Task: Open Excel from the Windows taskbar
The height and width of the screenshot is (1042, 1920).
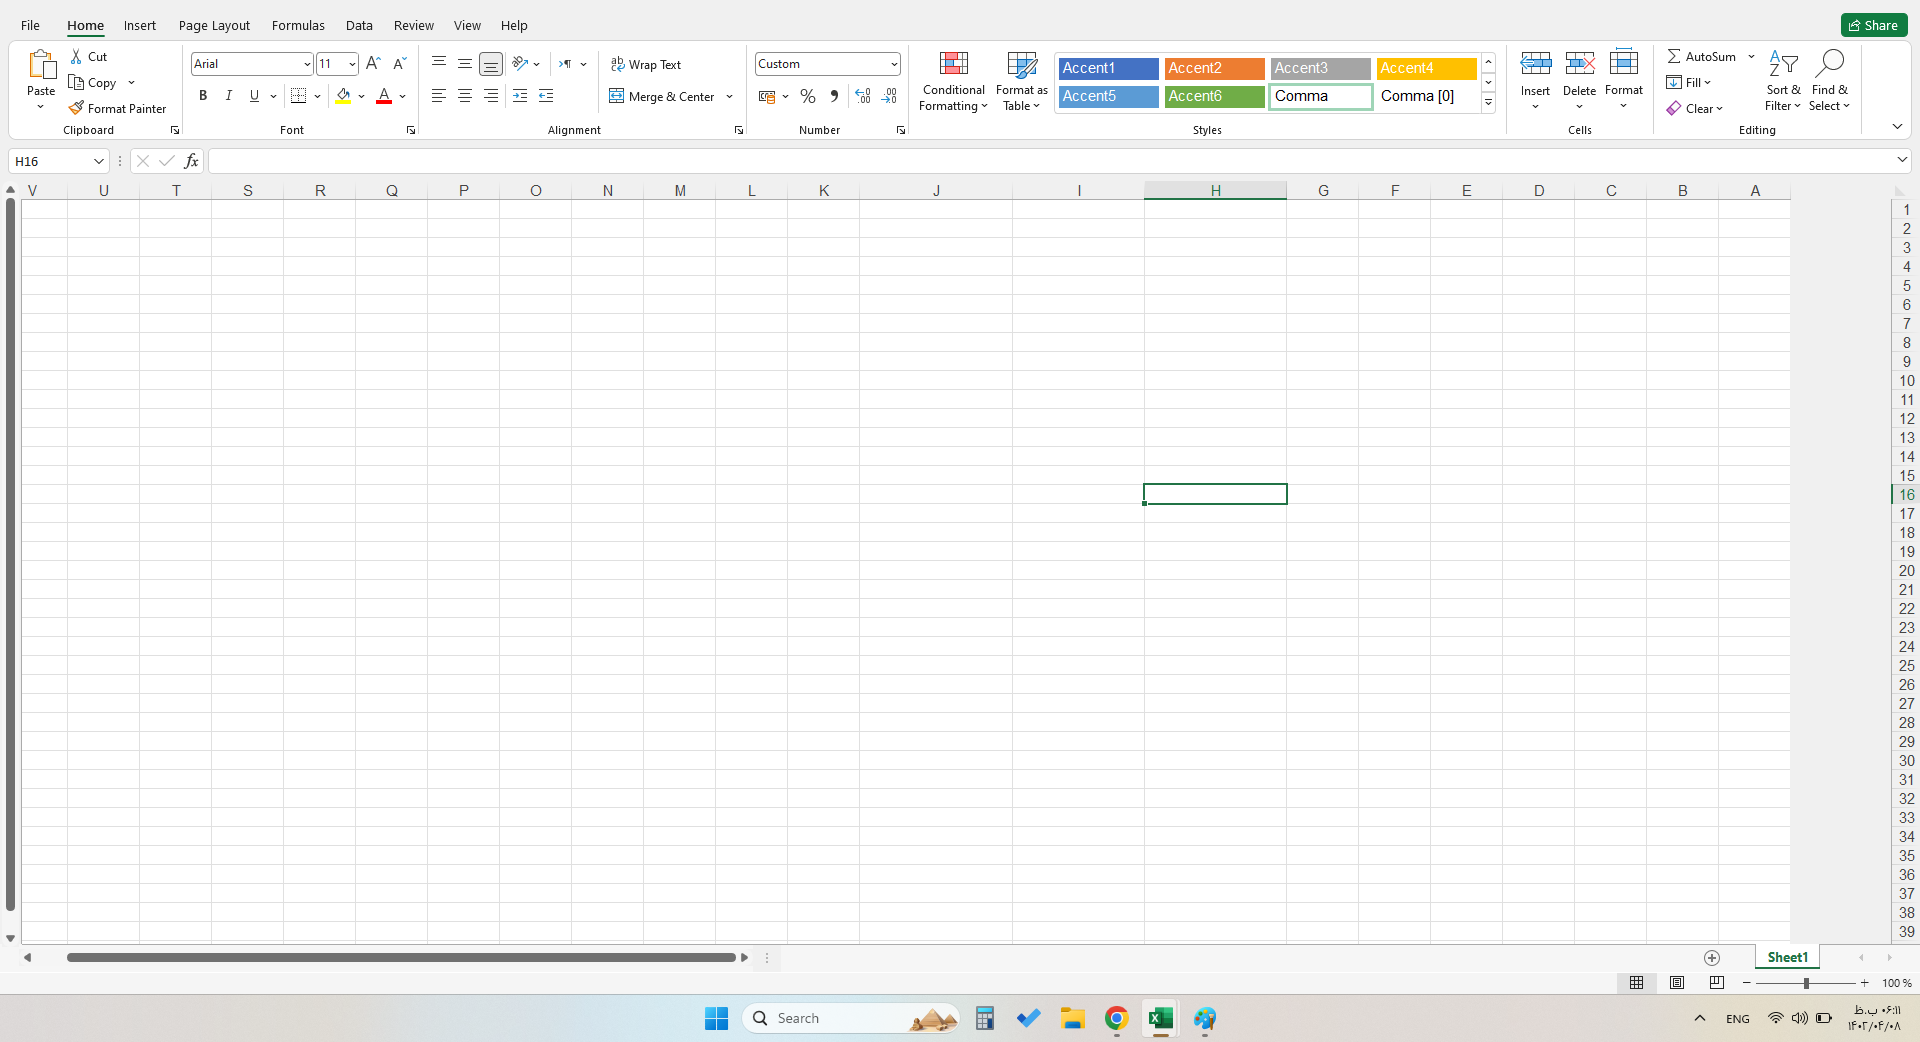Action: click(1160, 1018)
